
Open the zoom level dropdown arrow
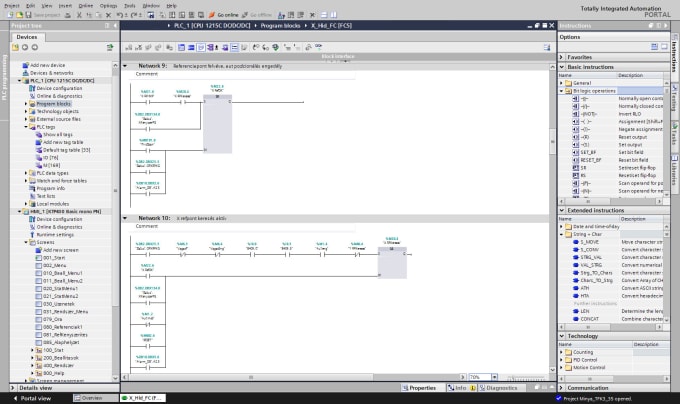click(494, 377)
